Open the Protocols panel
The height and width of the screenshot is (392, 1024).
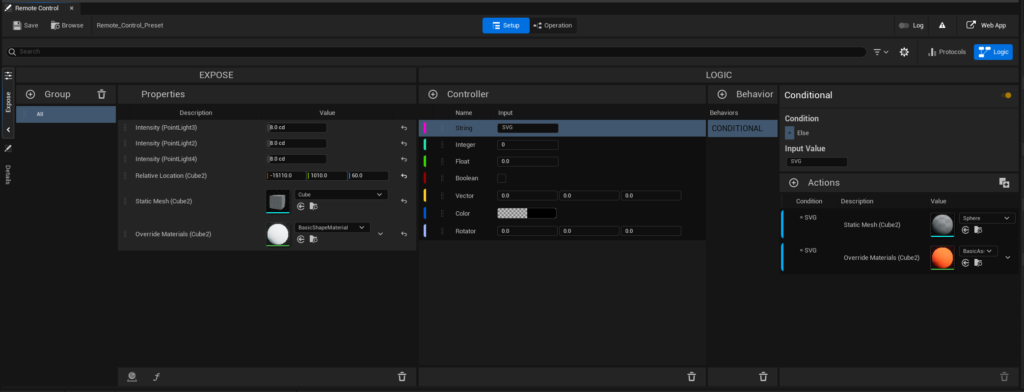click(x=946, y=52)
